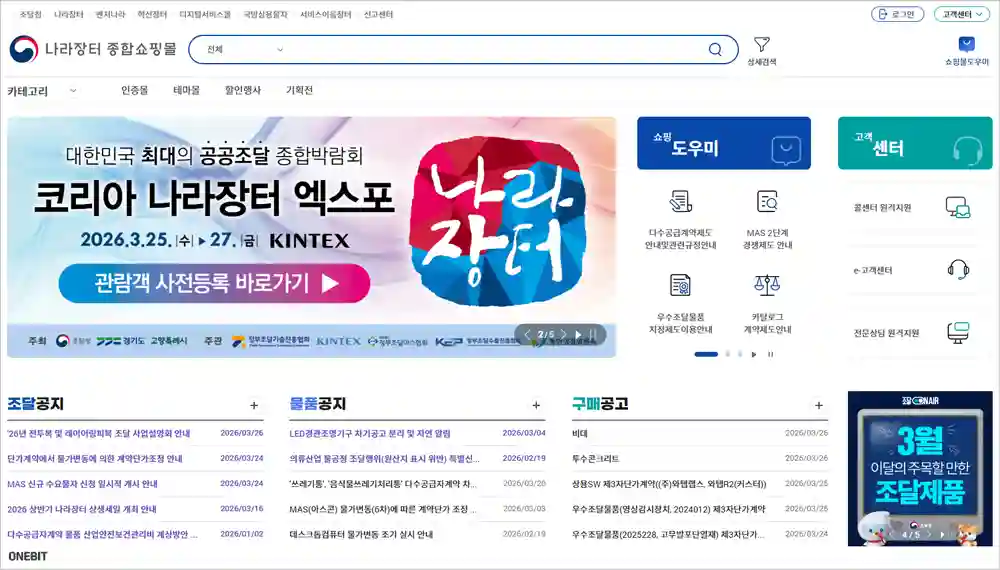Open 전문상담 원격지원 computer icon
The height and width of the screenshot is (570, 1000).
click(958, 332)
